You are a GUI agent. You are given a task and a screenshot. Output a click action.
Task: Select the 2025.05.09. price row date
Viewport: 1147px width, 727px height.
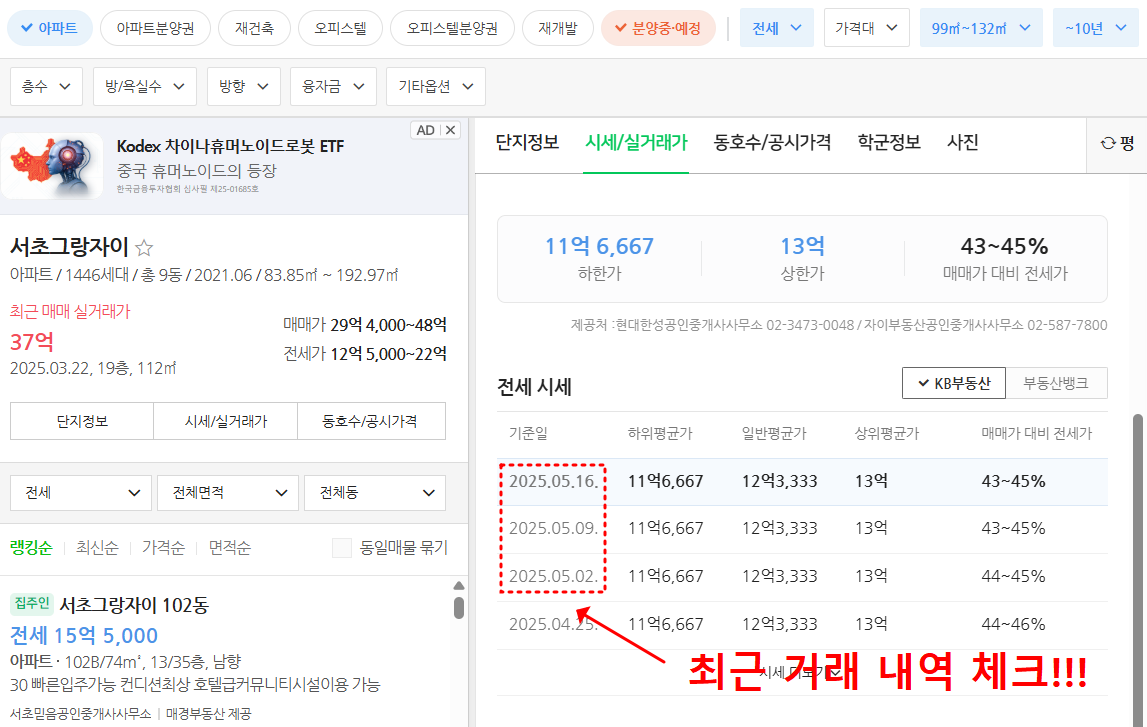[554, 528]
